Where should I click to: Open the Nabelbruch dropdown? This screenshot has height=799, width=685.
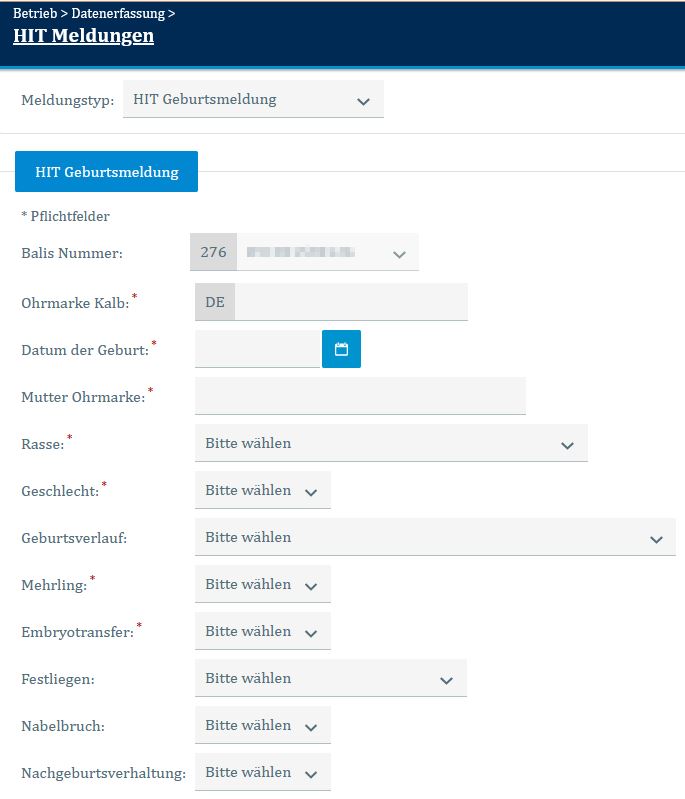263,725
